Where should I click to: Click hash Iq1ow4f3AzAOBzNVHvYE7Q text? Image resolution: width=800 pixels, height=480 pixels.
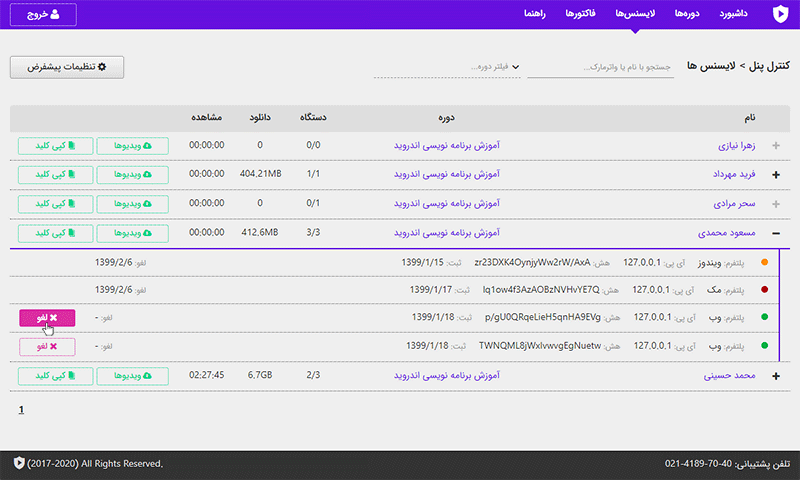click(x=541, y=290)
